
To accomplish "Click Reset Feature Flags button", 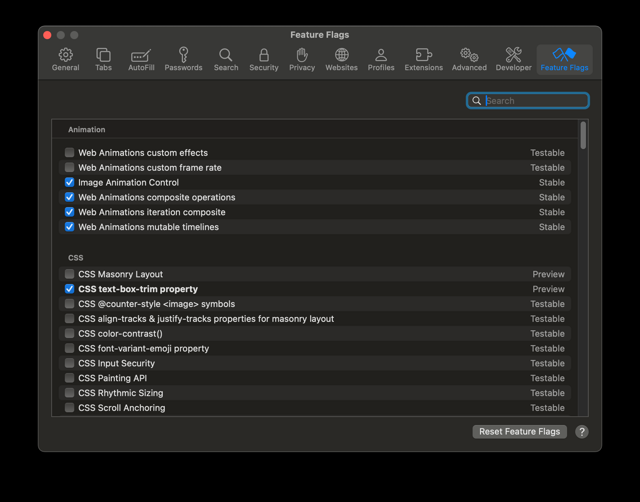I will coord(519,431).
